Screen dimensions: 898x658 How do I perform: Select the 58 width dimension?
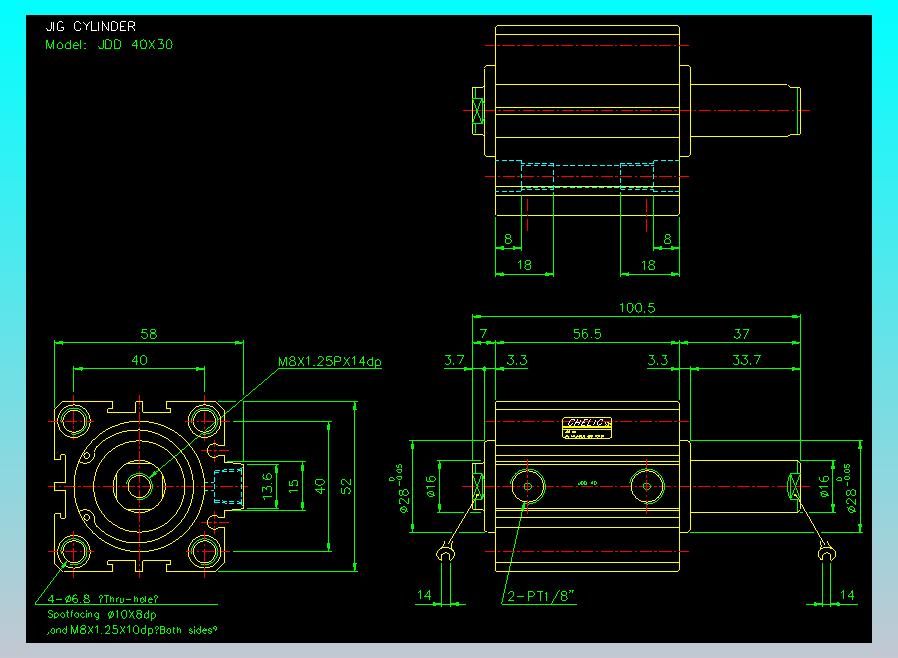[x=148, y=334]
